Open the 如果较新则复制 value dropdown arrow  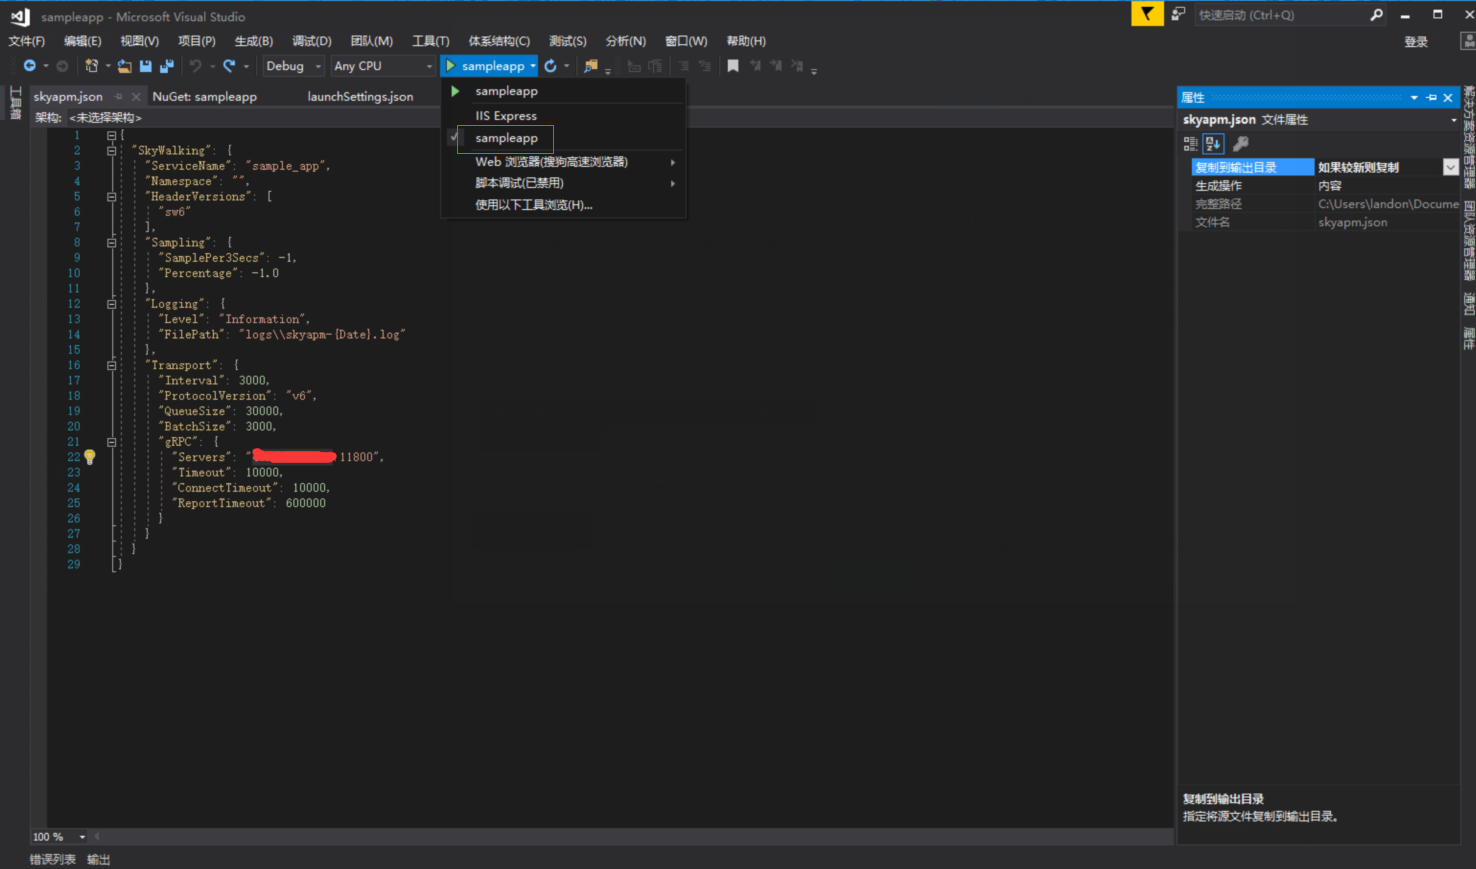[x=1450, y=167]
